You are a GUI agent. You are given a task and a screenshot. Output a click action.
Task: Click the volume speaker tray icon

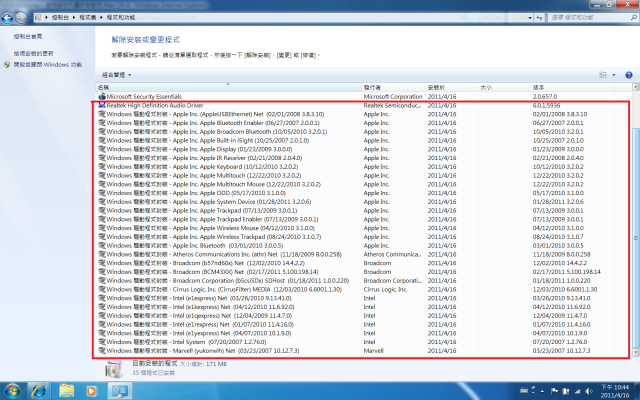coord(589,391)
